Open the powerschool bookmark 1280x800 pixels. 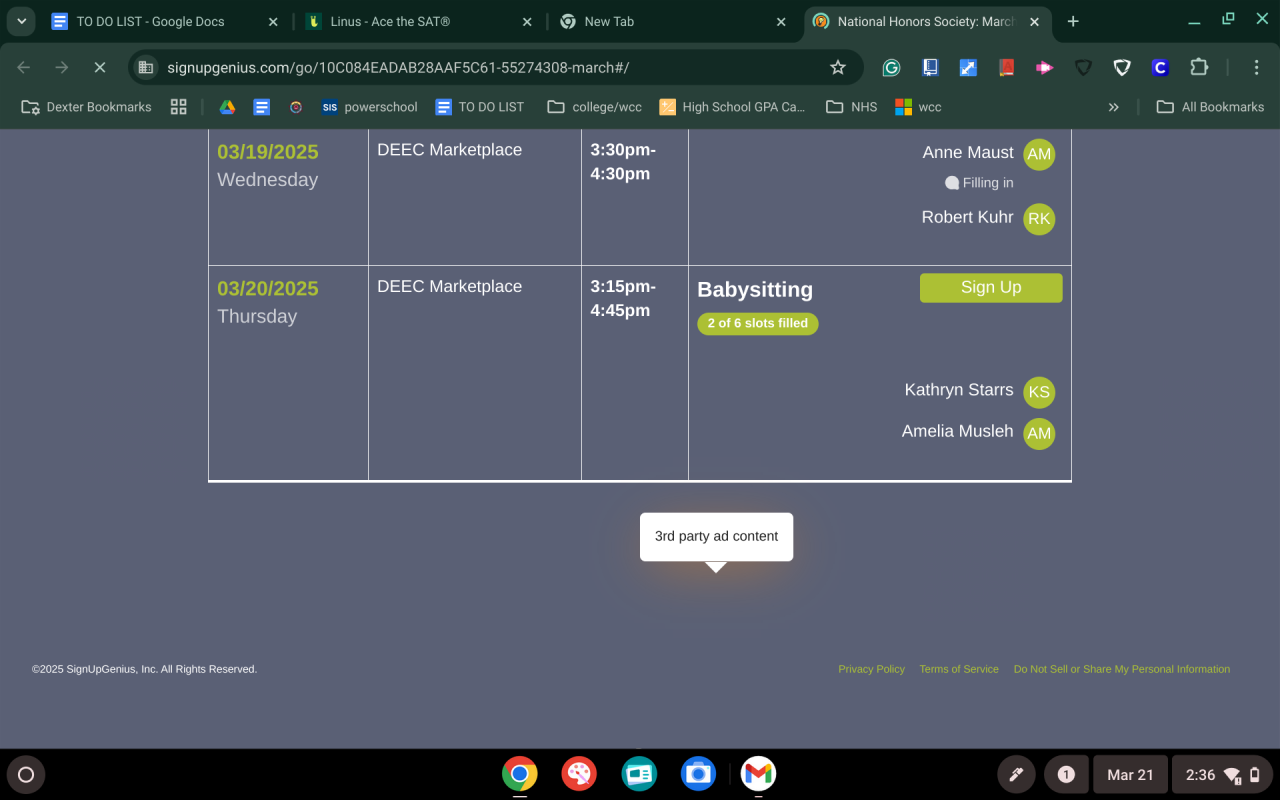click(369, 107)
